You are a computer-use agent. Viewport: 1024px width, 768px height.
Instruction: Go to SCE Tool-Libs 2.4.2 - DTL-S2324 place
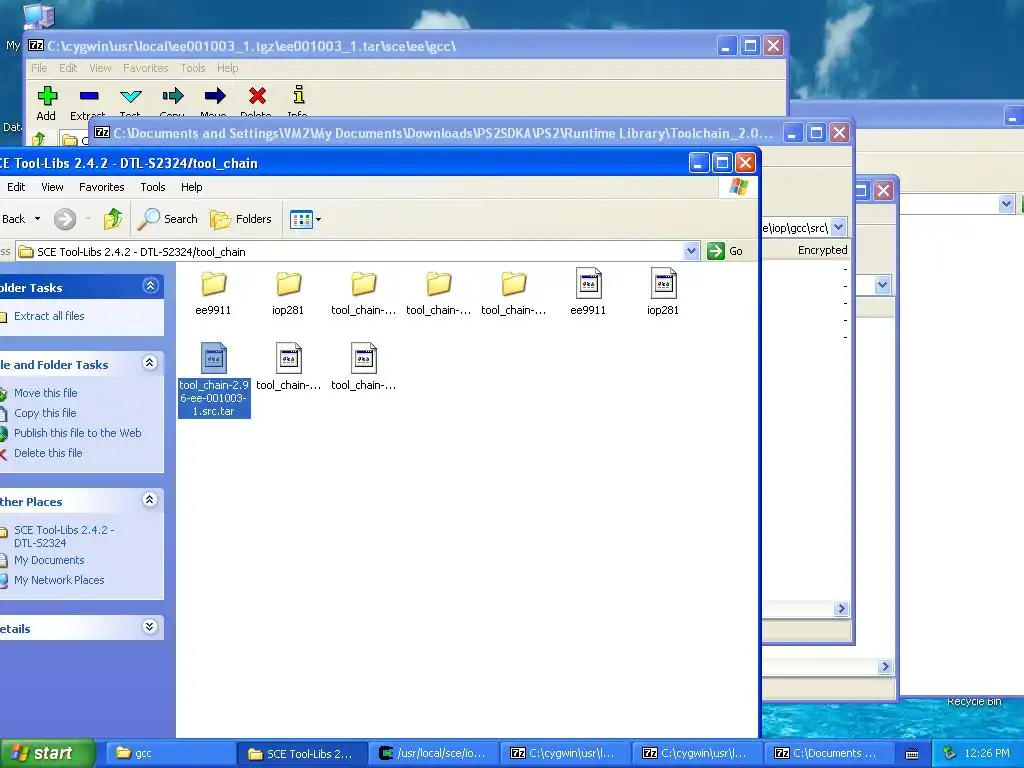[x=64, y=536]
